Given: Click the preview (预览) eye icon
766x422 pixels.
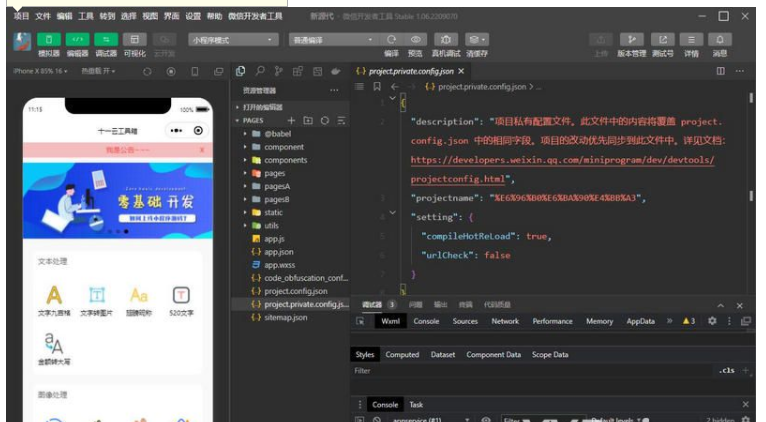Looking at the screenshot, I should tap(416, 39).
